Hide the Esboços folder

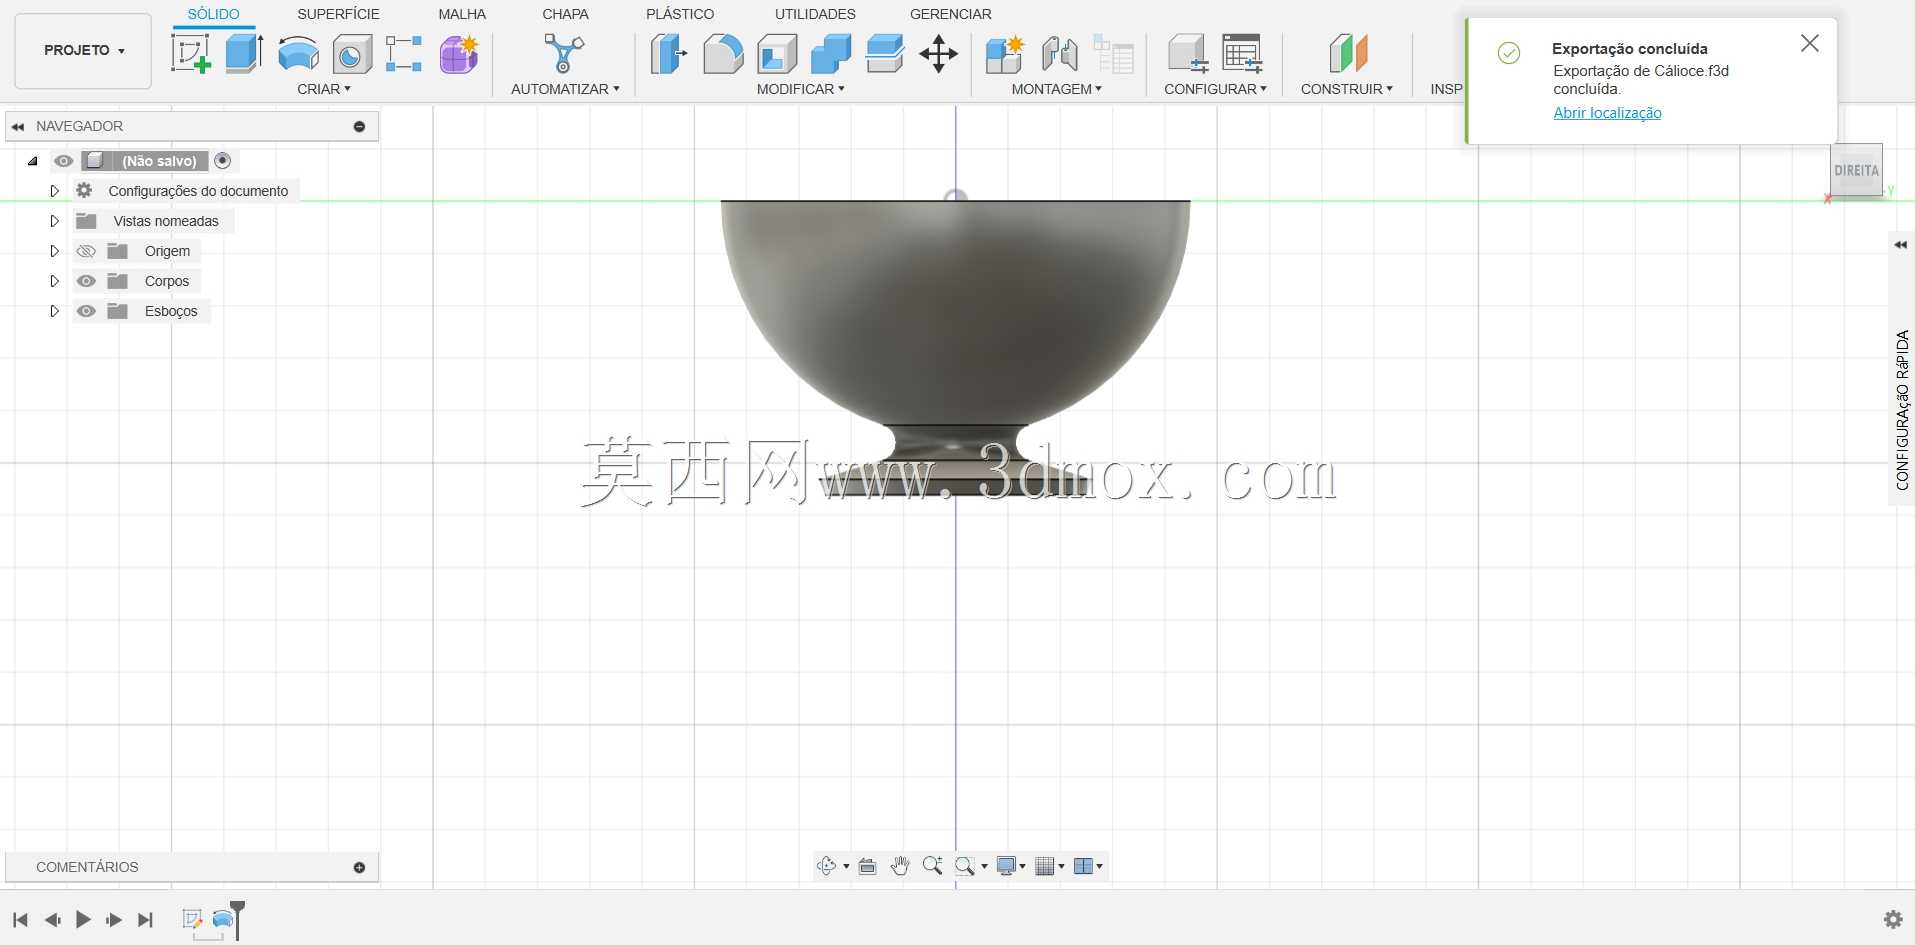(x=87, y=311)
